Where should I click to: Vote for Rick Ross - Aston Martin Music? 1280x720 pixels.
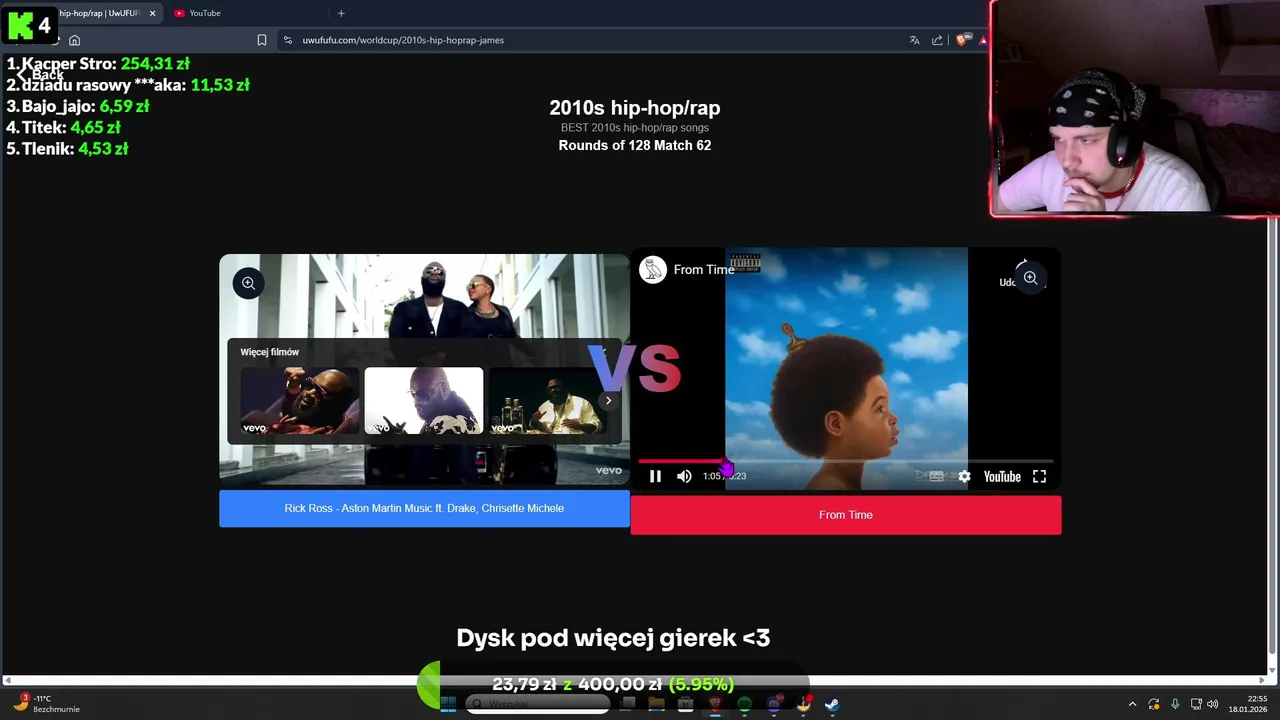coord(424,508)
